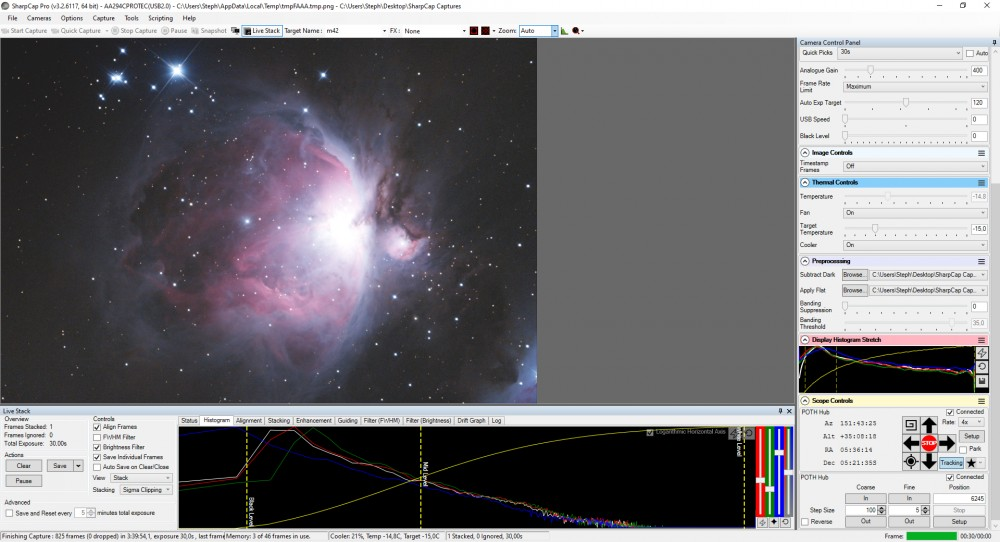This screenshot has width=1000, height=542.
Task: Click the save disk icon in Display Histogram Stretch
Action: click(x=982, y=381)
